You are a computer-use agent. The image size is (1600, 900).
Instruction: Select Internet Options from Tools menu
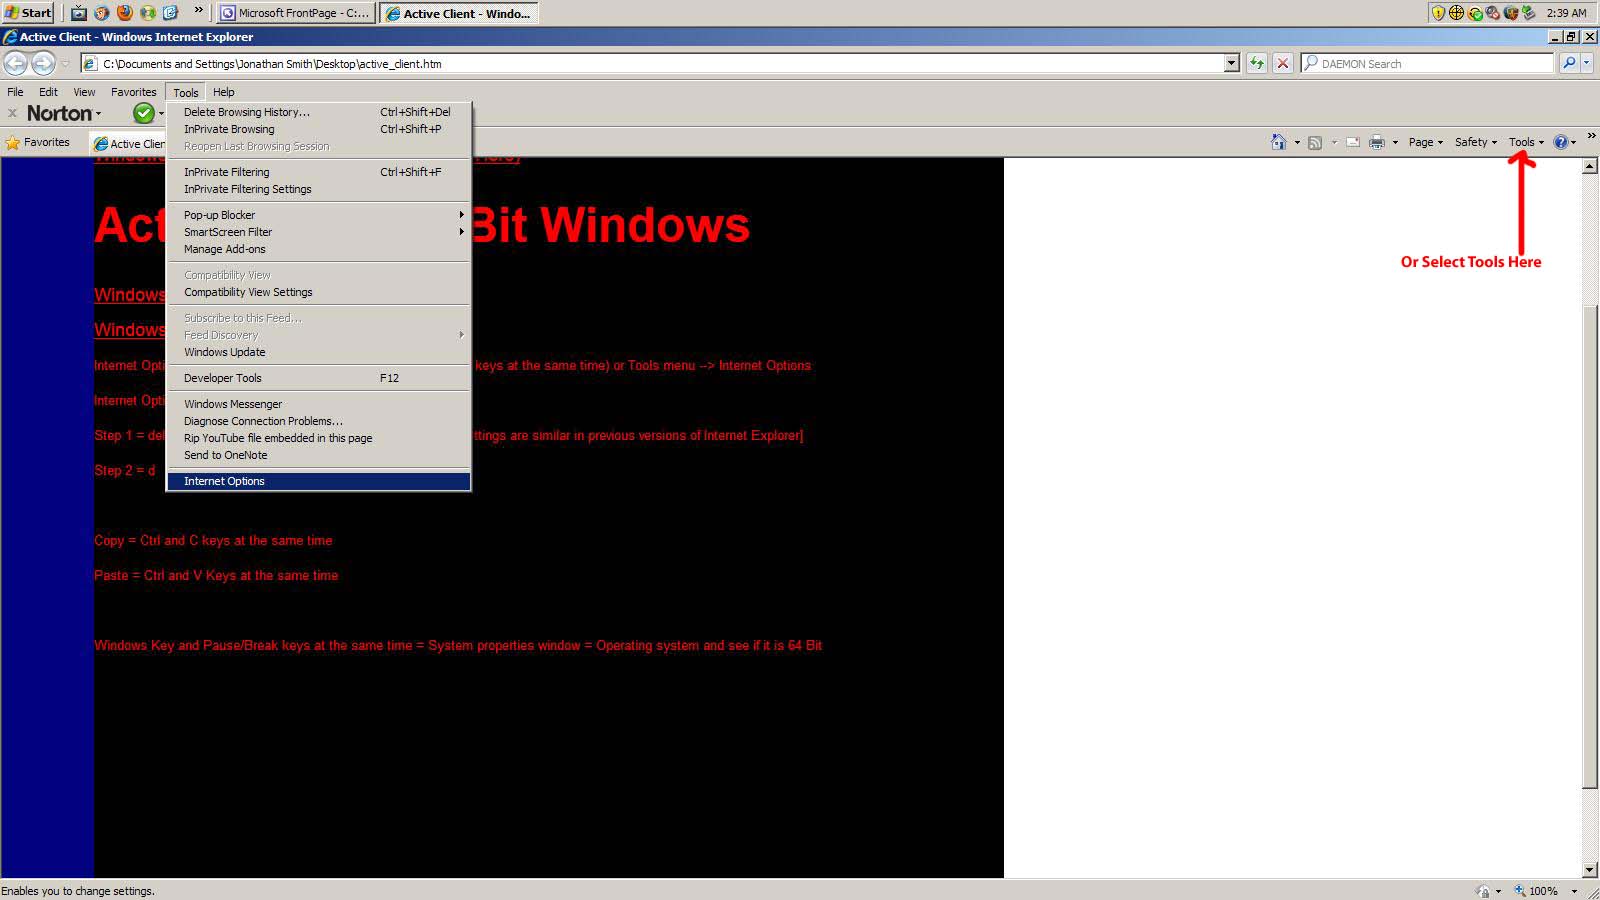coord(224,481)
